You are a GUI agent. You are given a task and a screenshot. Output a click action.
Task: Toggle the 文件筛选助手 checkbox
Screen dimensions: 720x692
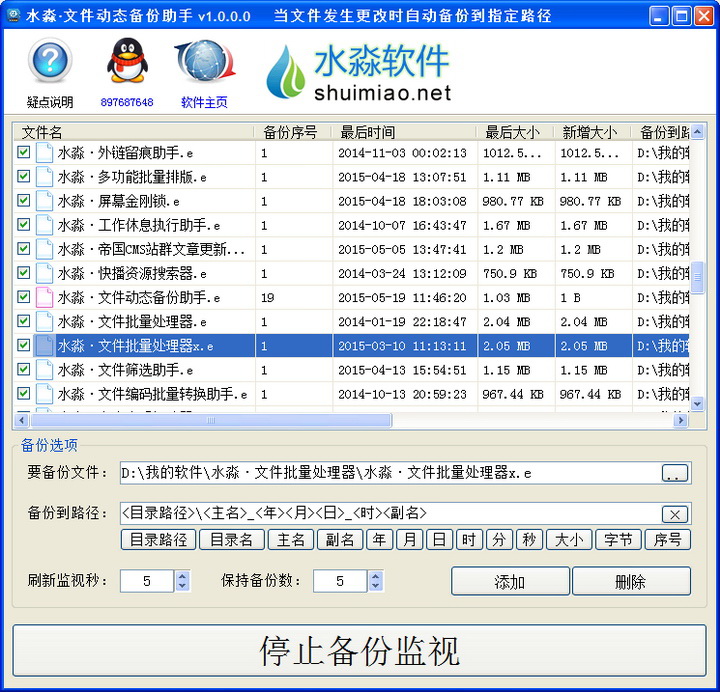point(23,369)
